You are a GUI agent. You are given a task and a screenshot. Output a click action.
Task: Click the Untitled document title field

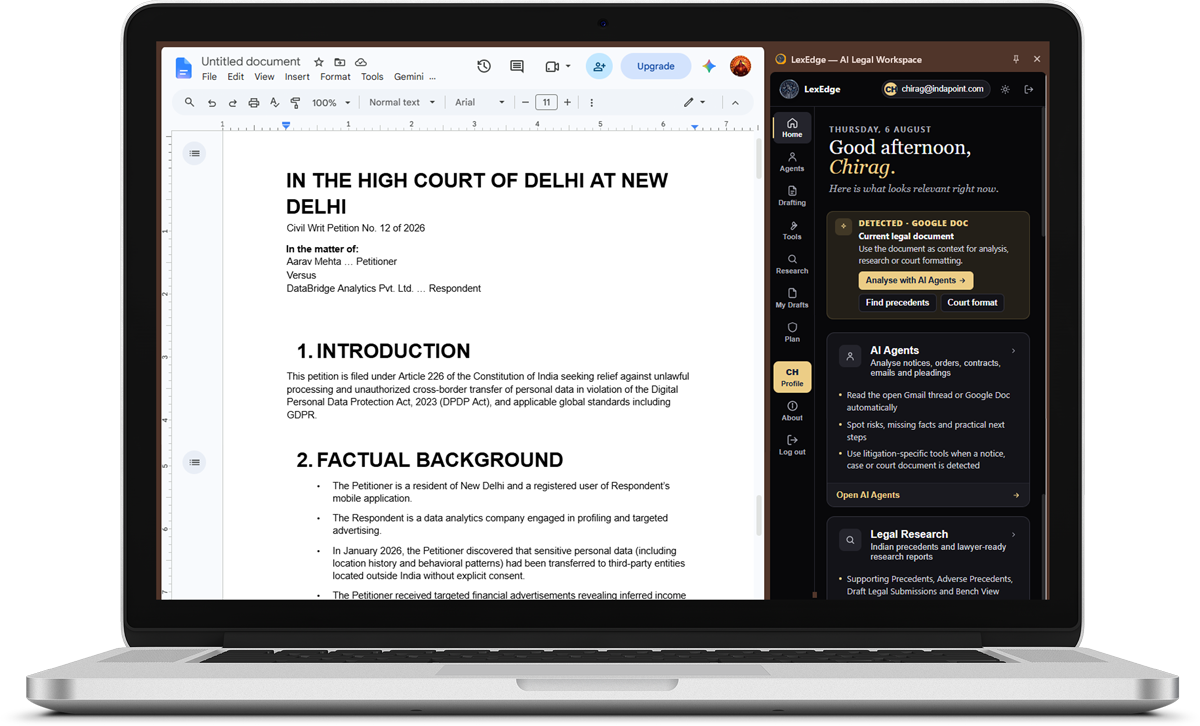click(x=251, y=62)
